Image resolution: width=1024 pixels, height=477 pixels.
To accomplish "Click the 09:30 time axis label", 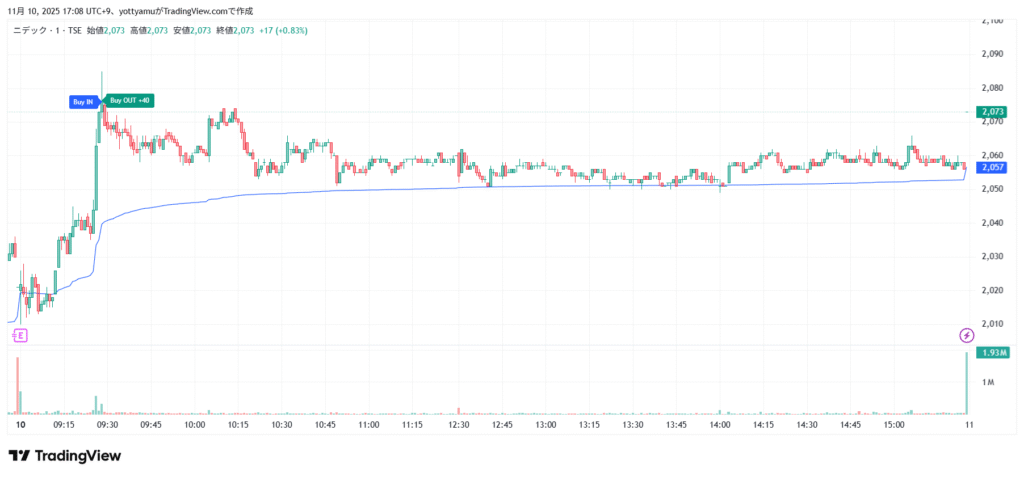I will point(107,425).
